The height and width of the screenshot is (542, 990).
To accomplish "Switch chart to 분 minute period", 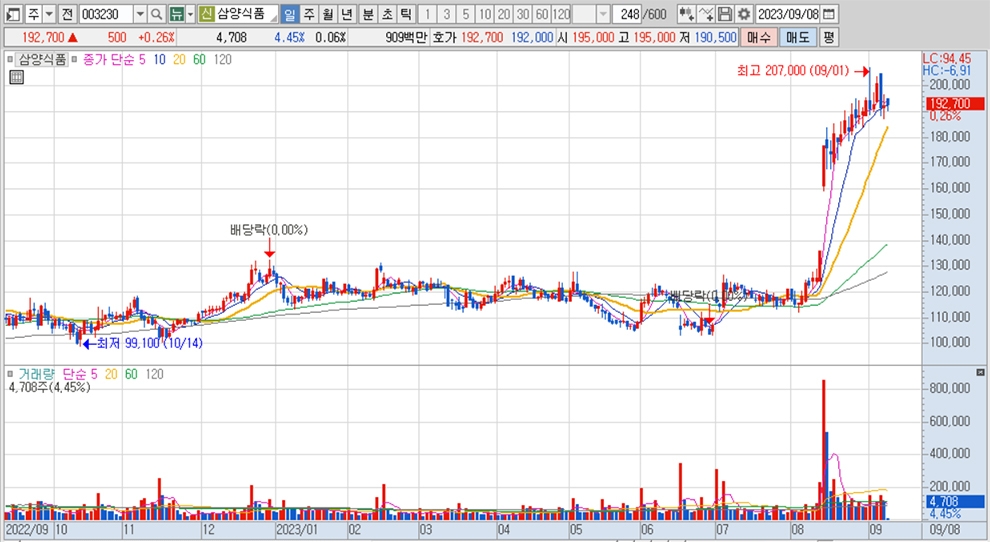I will [367, 14].
